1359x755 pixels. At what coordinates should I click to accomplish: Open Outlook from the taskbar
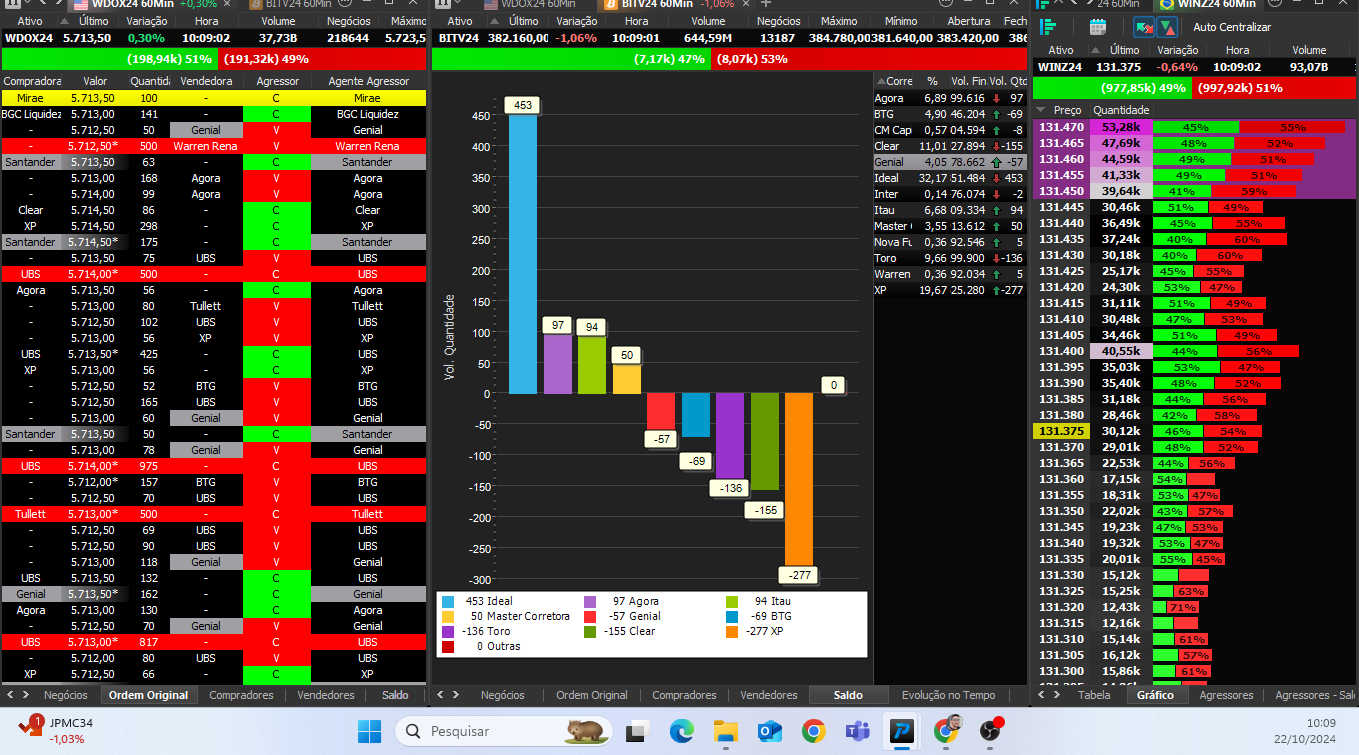[x=769, y=731]
